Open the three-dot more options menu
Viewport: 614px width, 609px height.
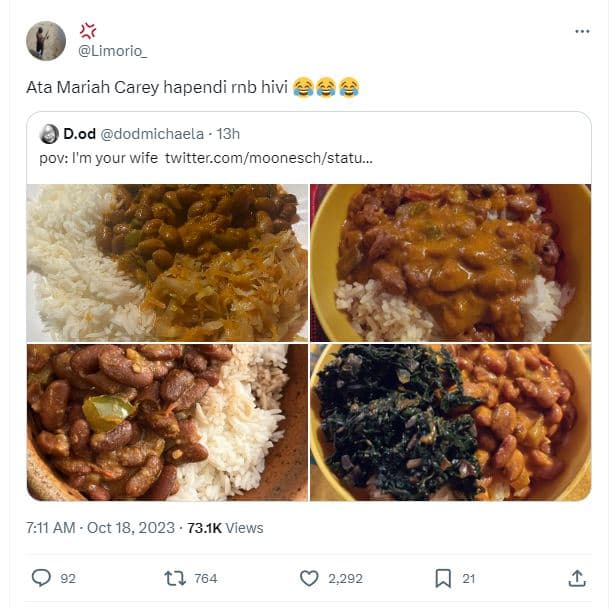[582, 31]
